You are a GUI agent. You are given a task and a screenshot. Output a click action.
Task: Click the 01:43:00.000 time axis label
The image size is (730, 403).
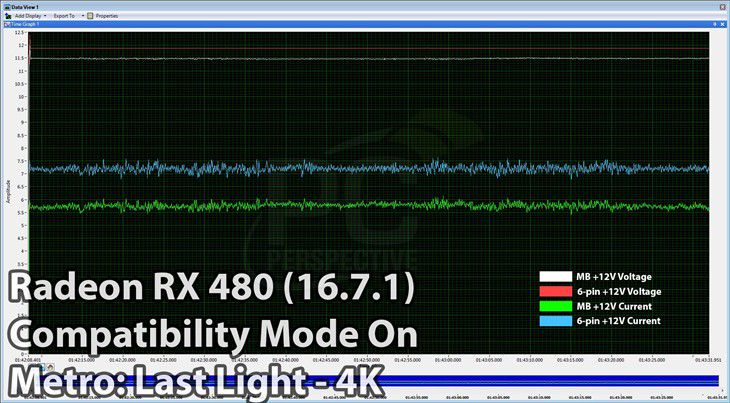point(448,360)
